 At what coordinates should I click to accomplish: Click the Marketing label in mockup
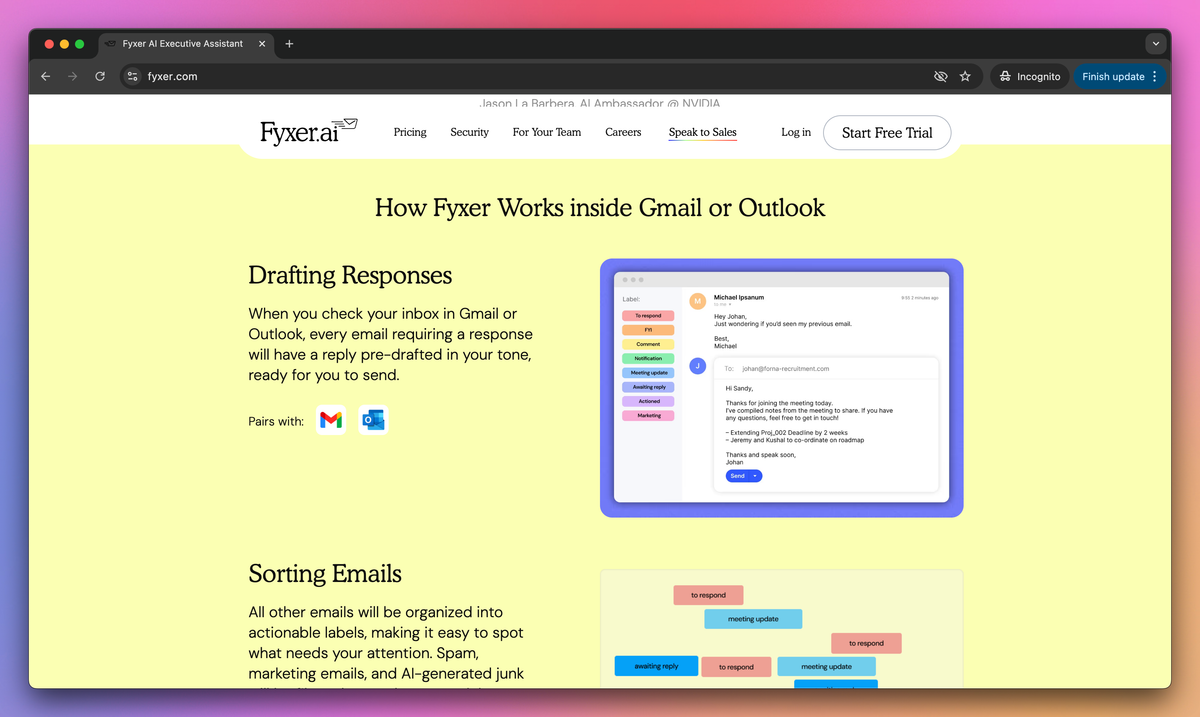click(x=648, y=415)
